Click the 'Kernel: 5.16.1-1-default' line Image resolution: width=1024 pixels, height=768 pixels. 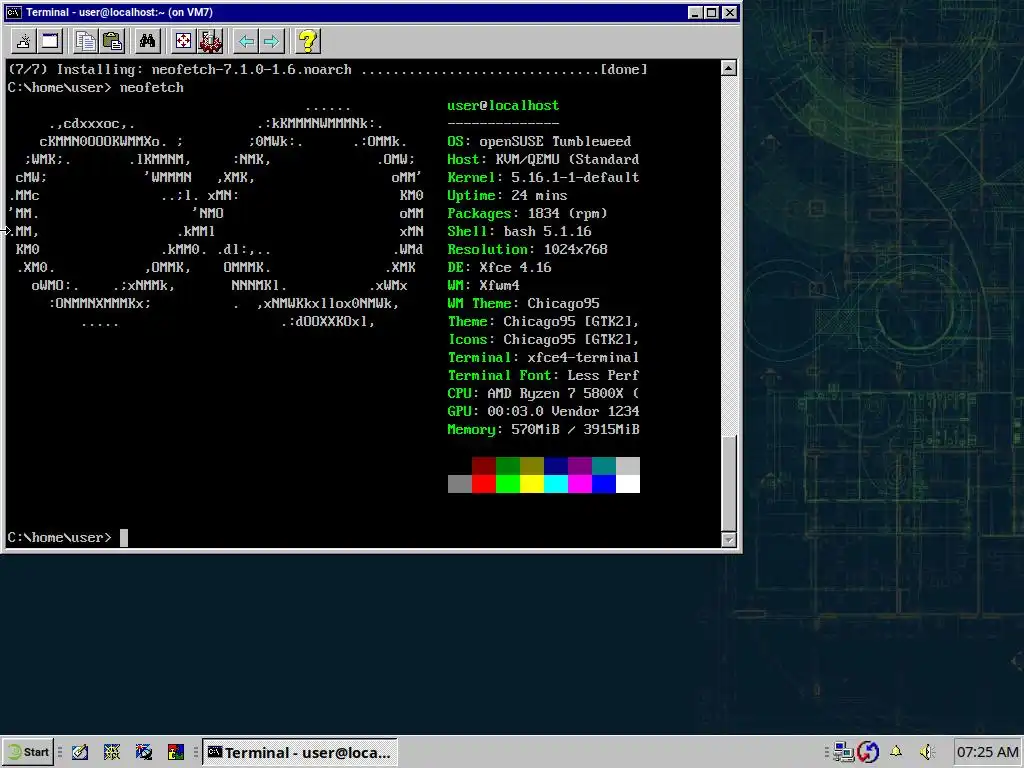coord(543,178)
